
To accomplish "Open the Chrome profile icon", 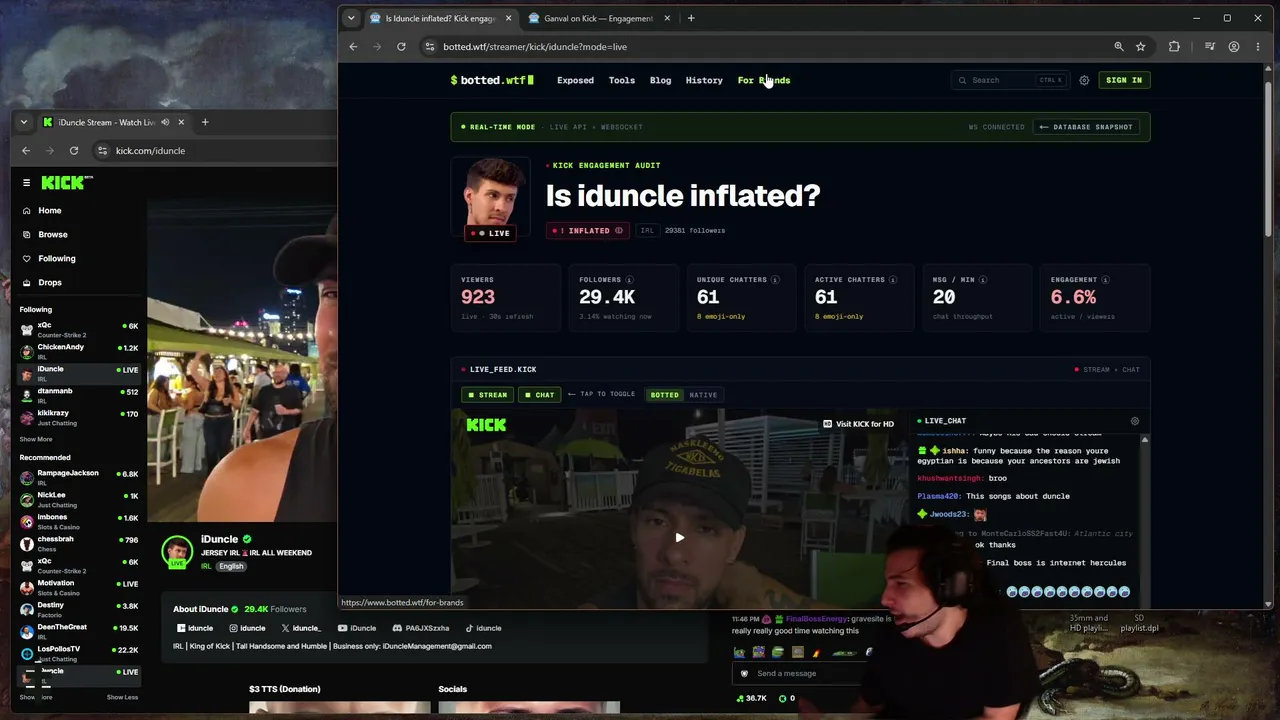I will click(x=1234, y=47).
